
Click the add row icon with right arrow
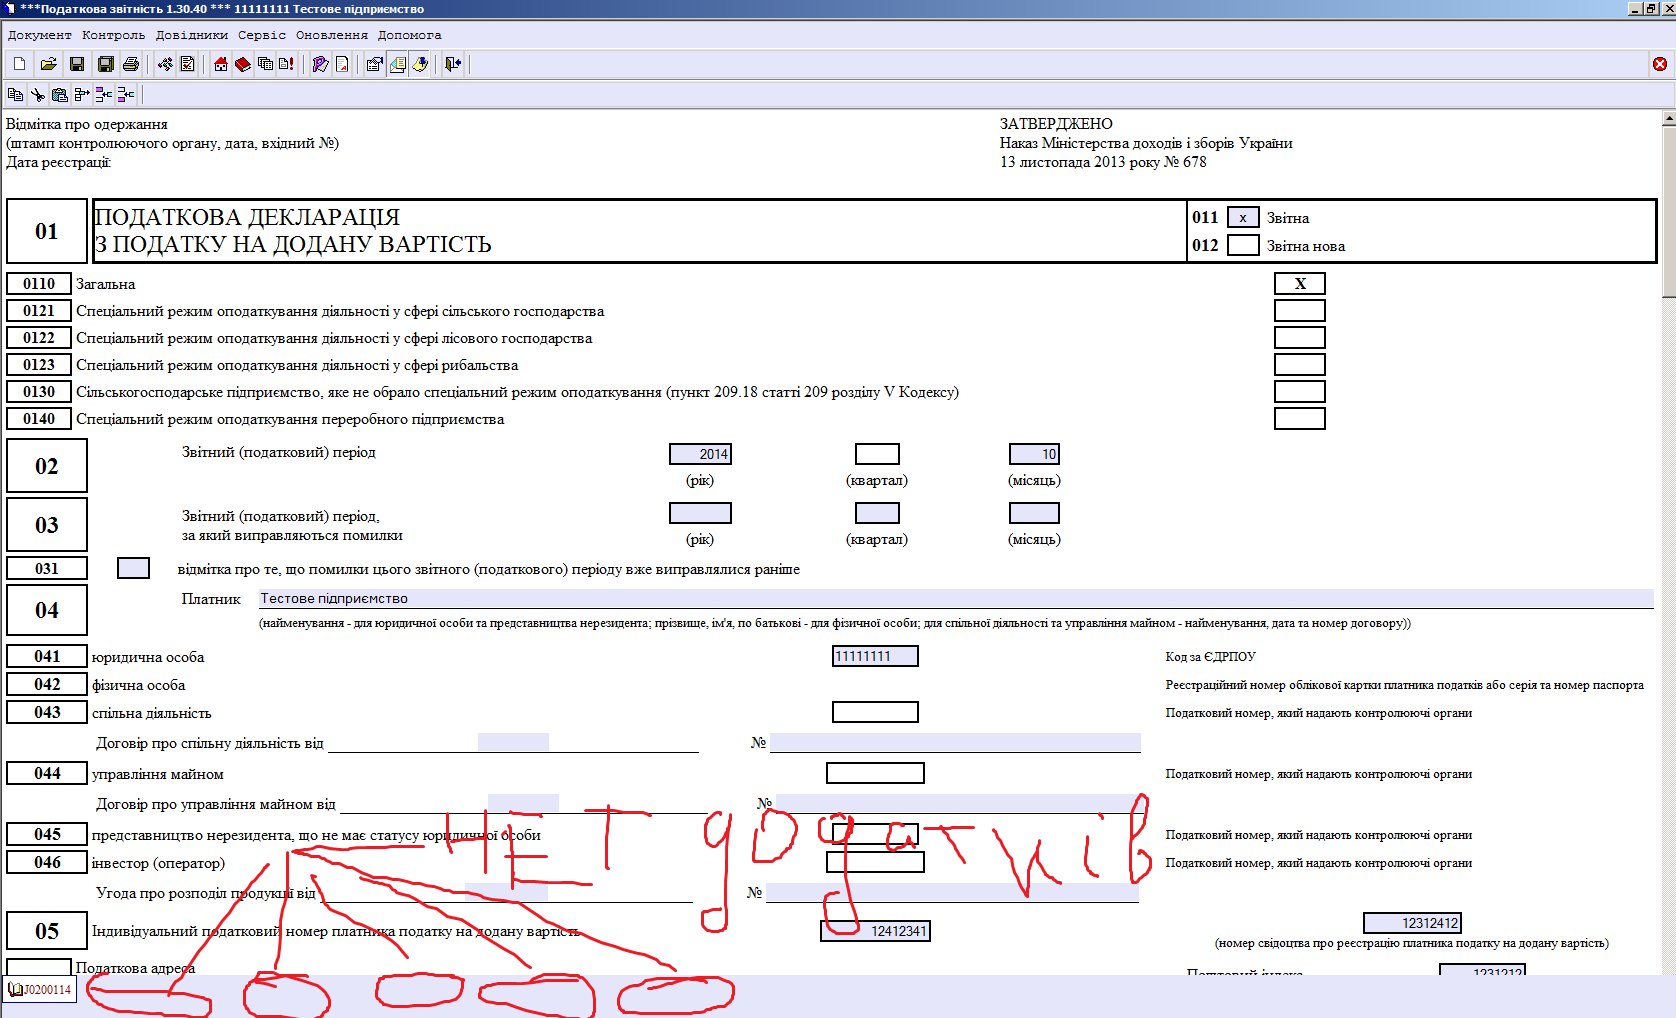coord(82,94)
